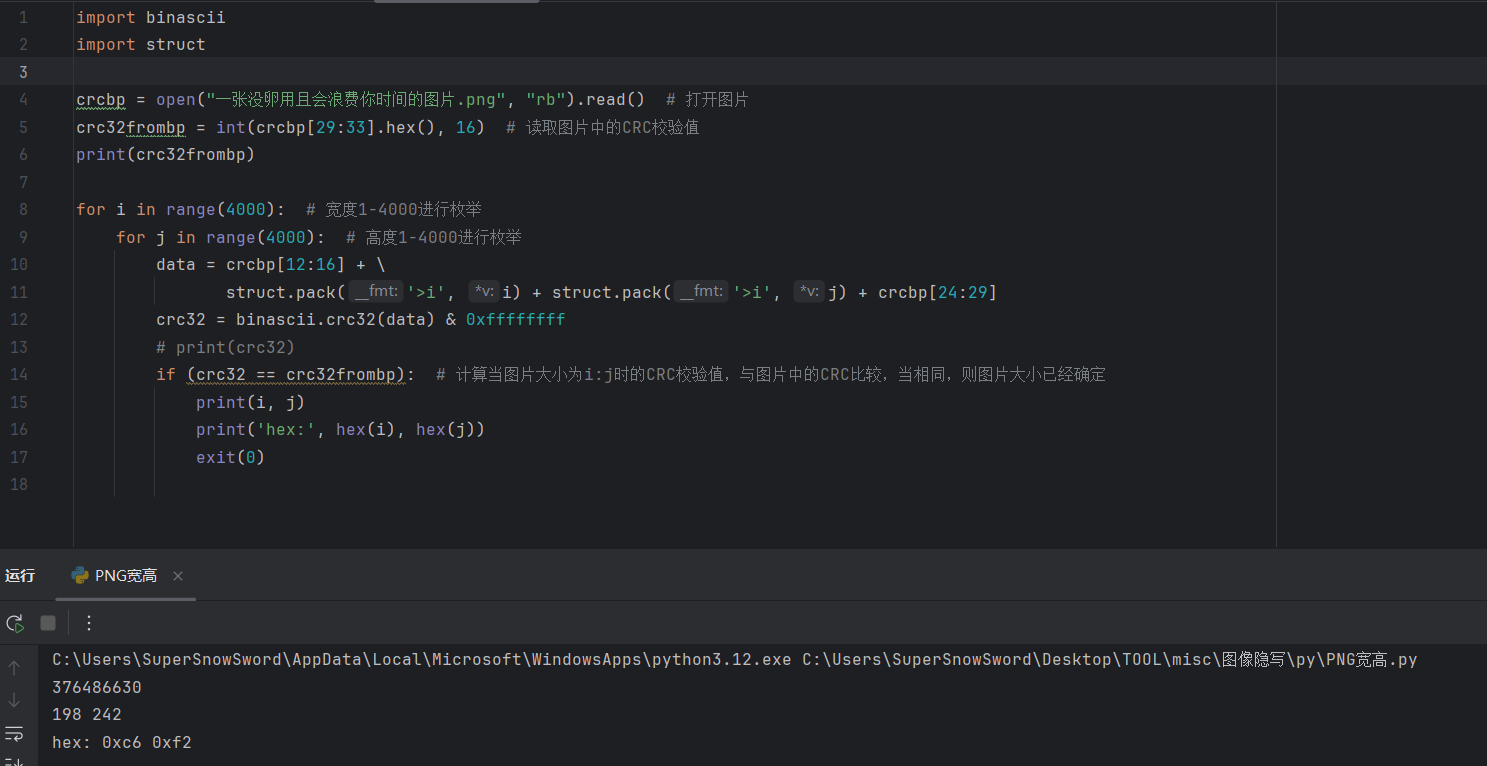Click 'for j in range(4000):' line
This screenshot has width=1487, height=766.
[221, 237]
